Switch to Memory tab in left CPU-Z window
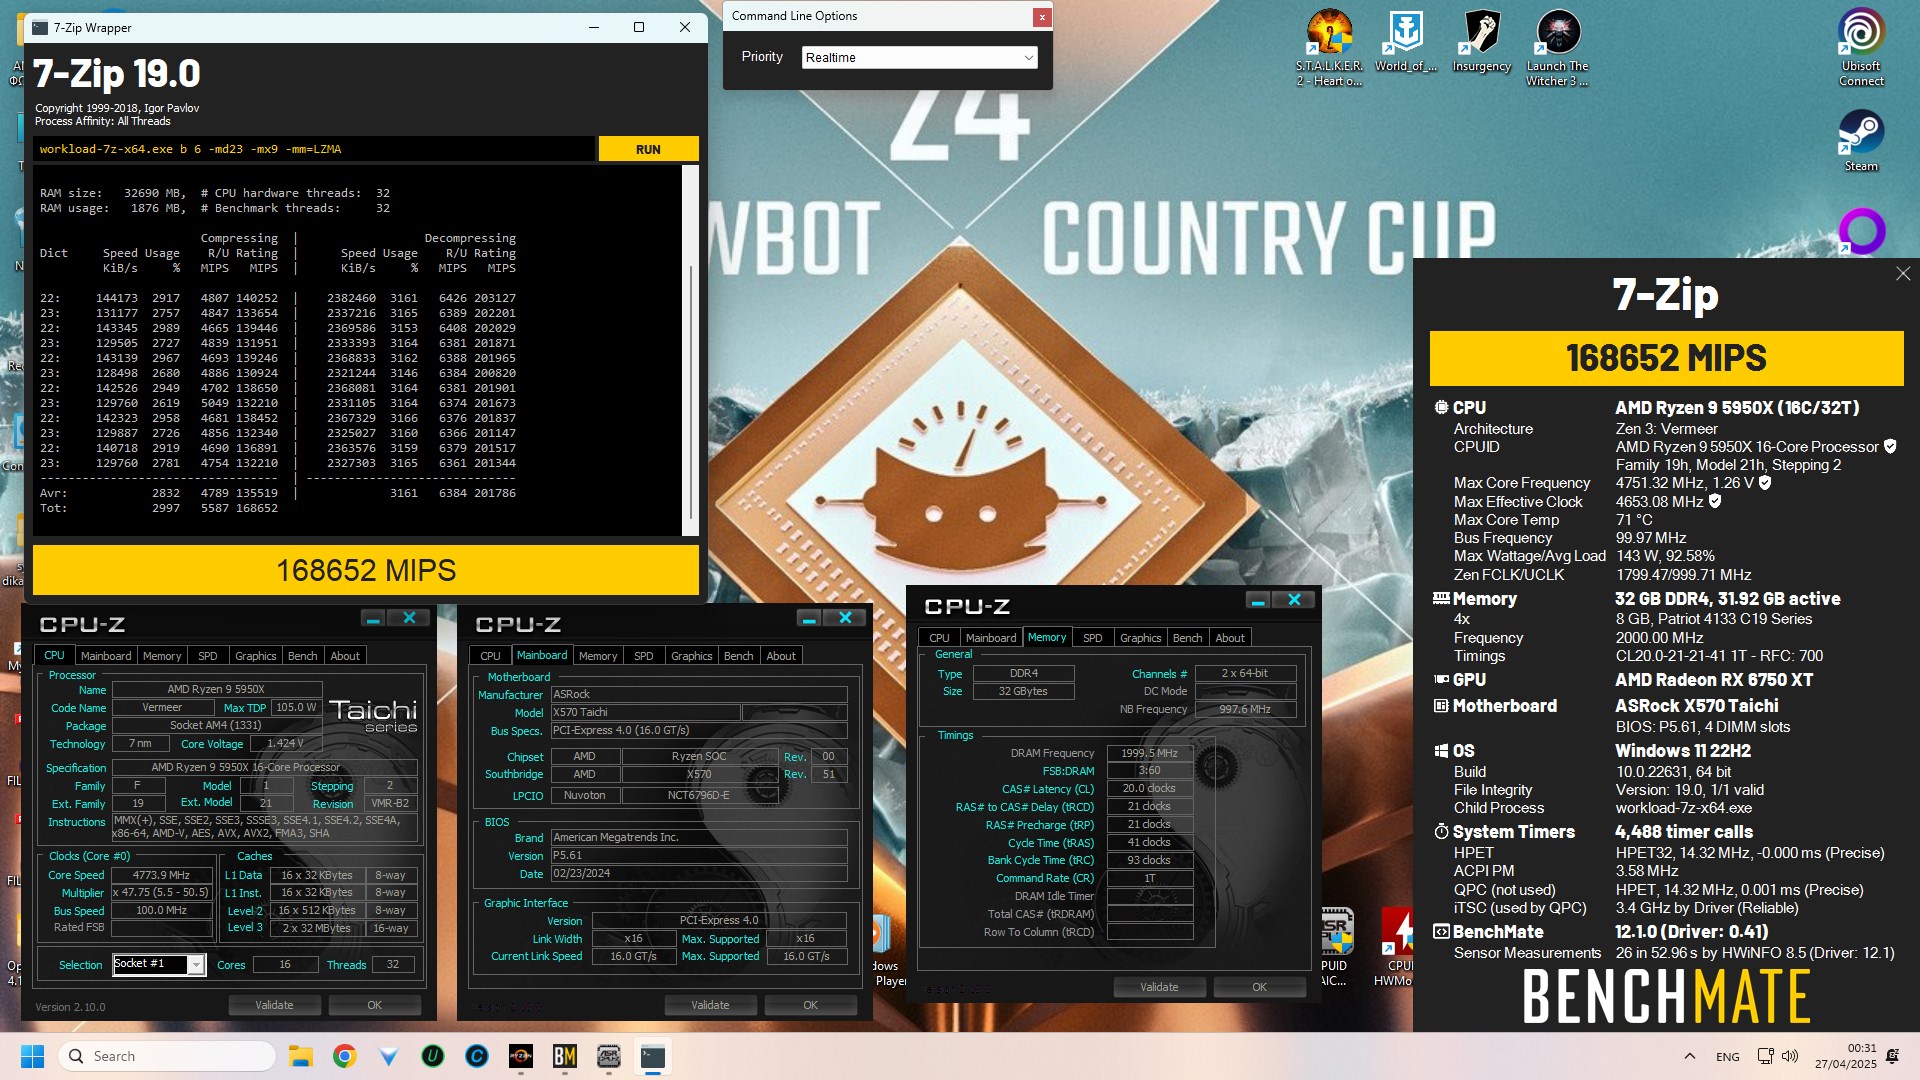The height and width of the screenshot is (1080, 1920). (x=162, y=656)
